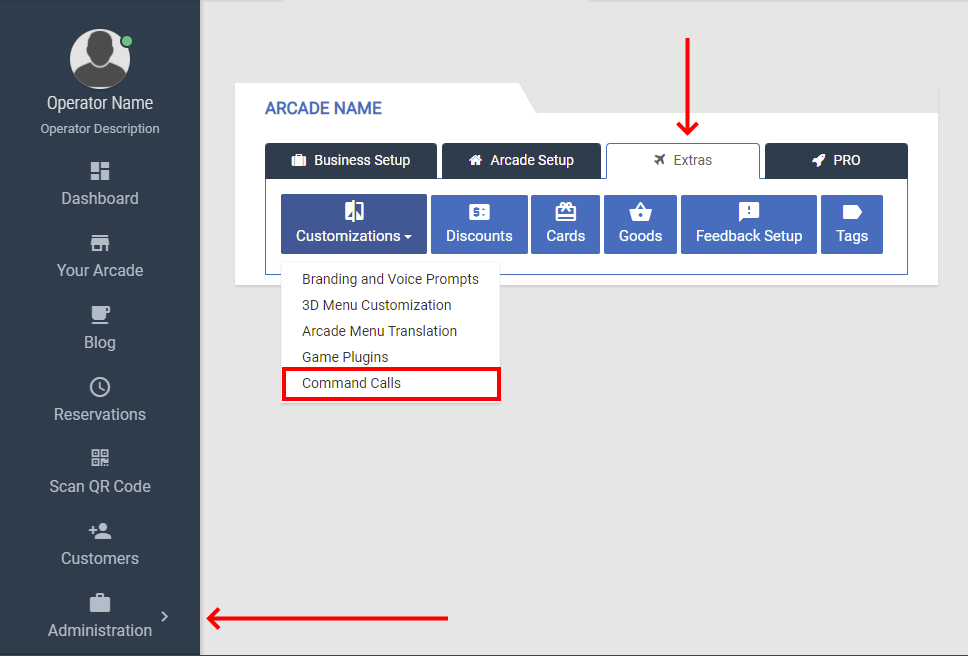Open the PRO tab
The width and height of the screenshot is (968, 656).
pyautogui.click(x=836, y=160)
